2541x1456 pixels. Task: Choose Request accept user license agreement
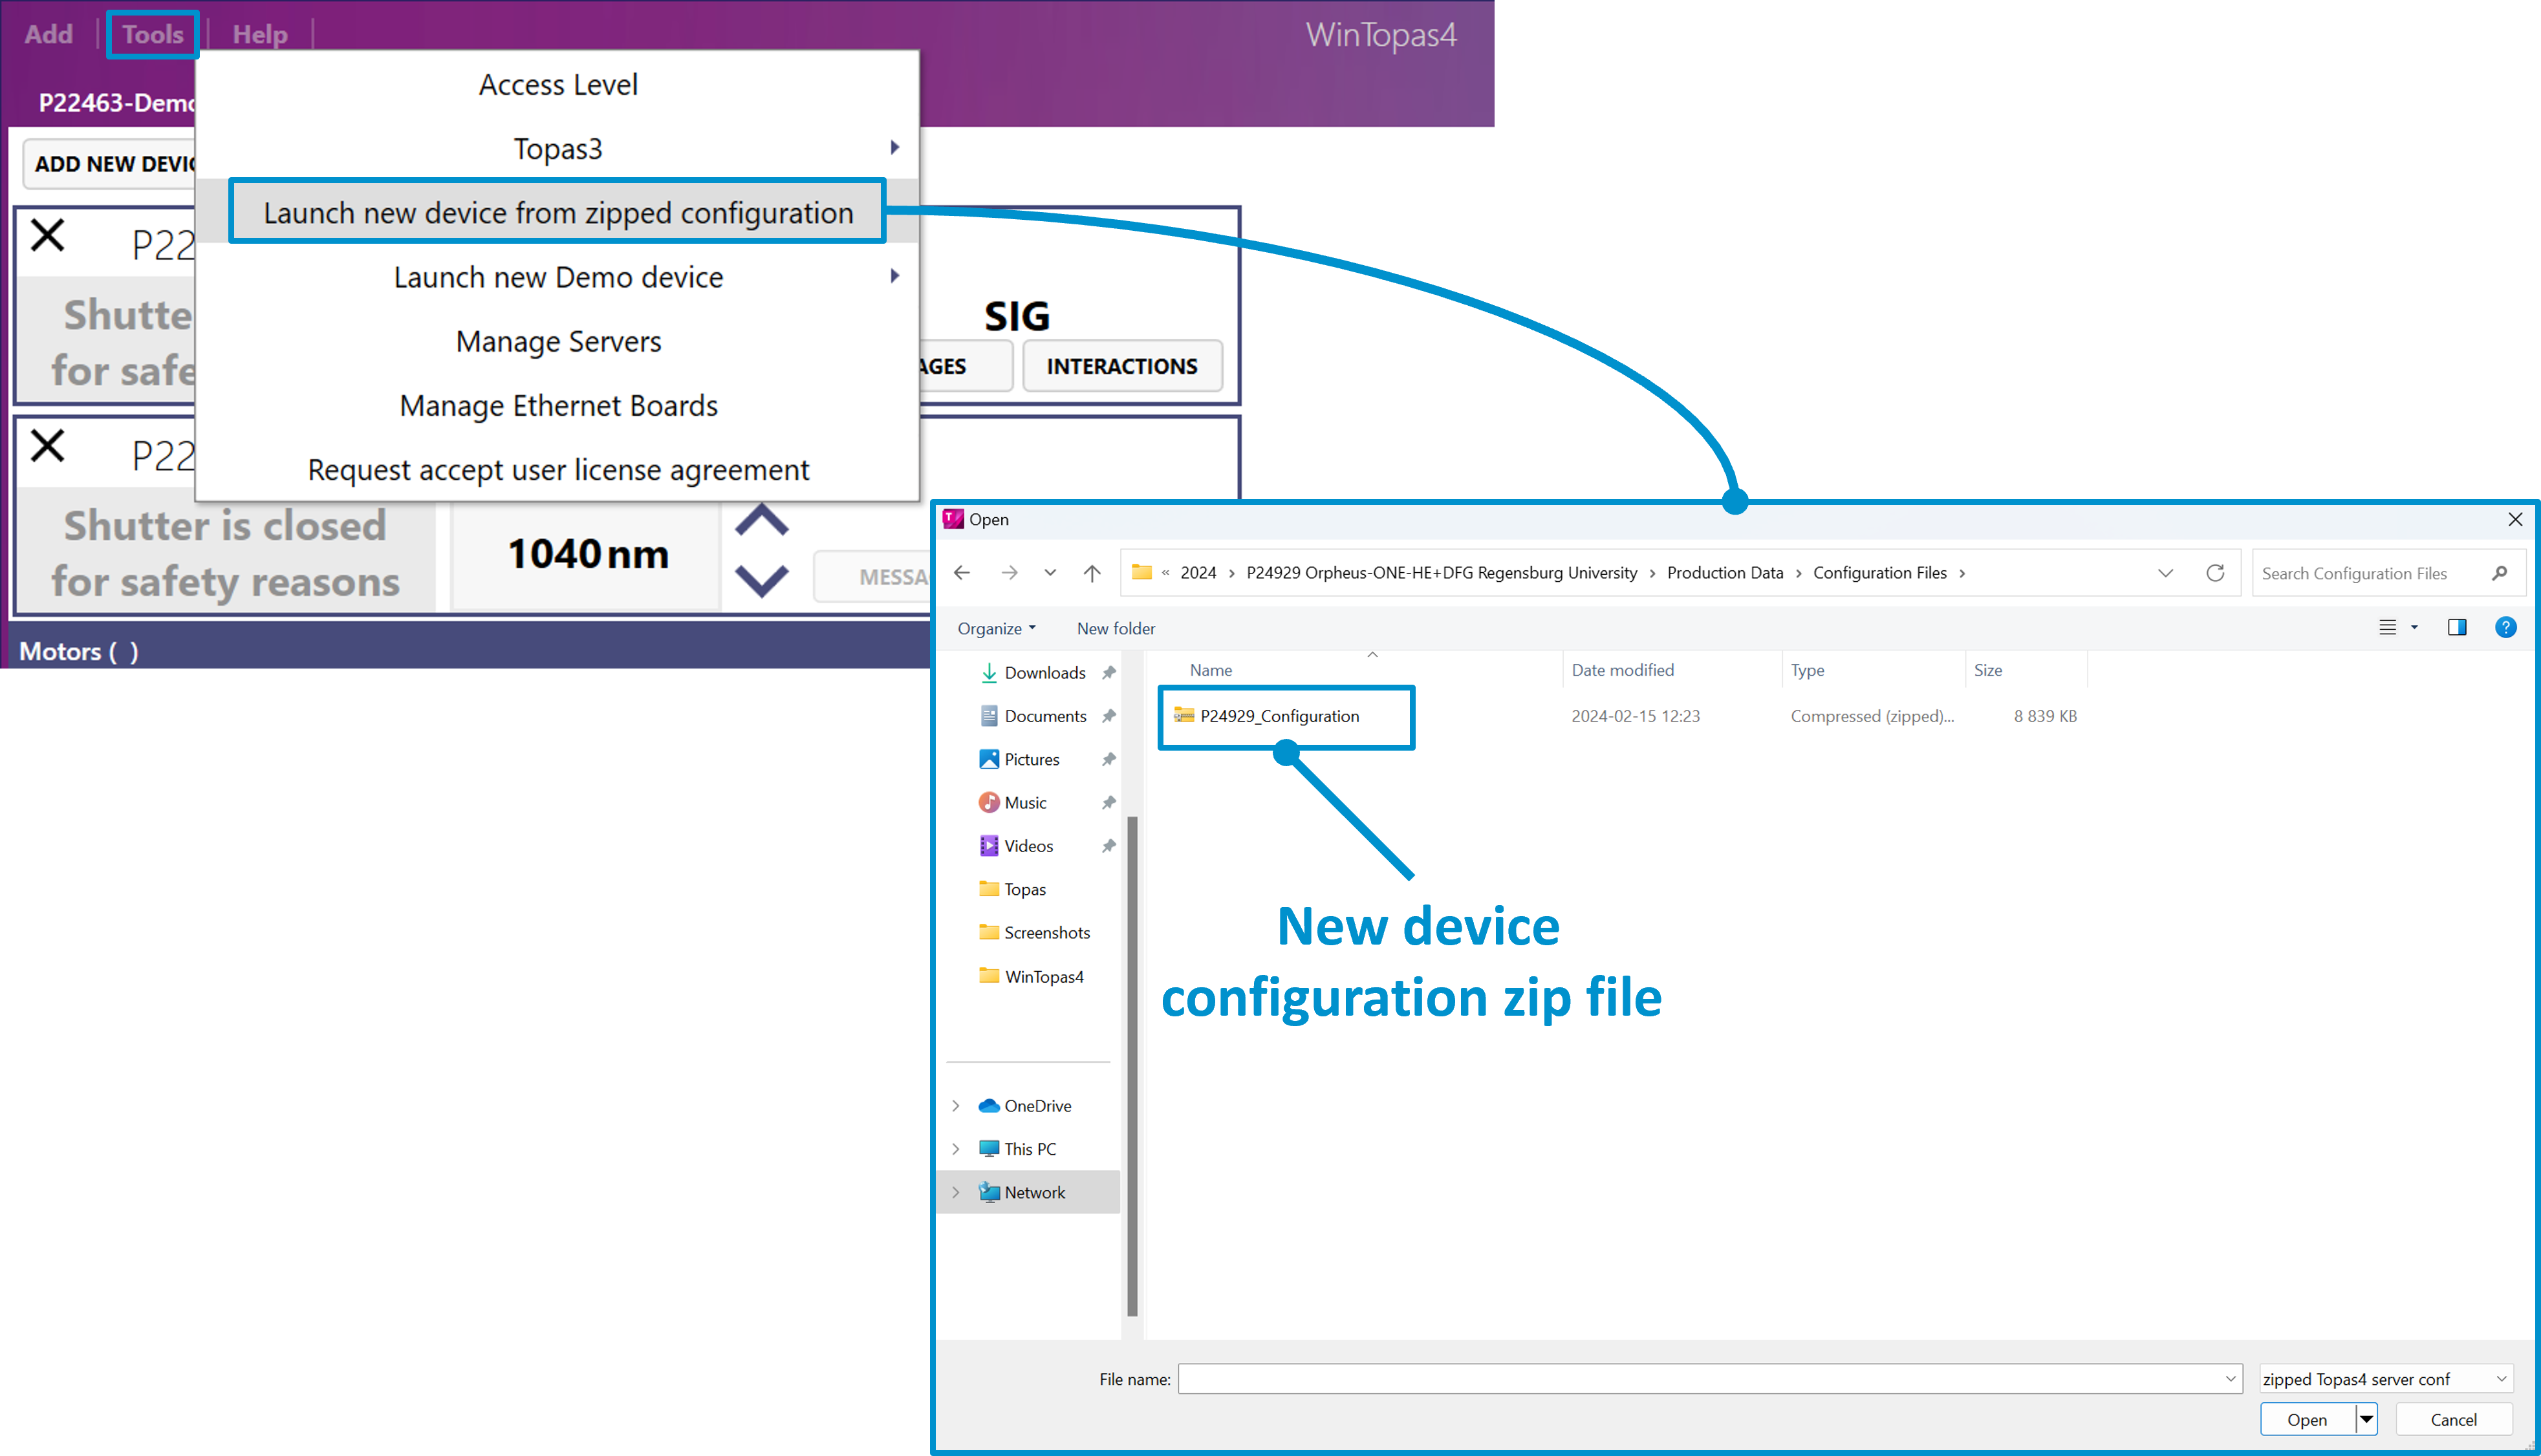pyautogui.click(x=558, y=469)
